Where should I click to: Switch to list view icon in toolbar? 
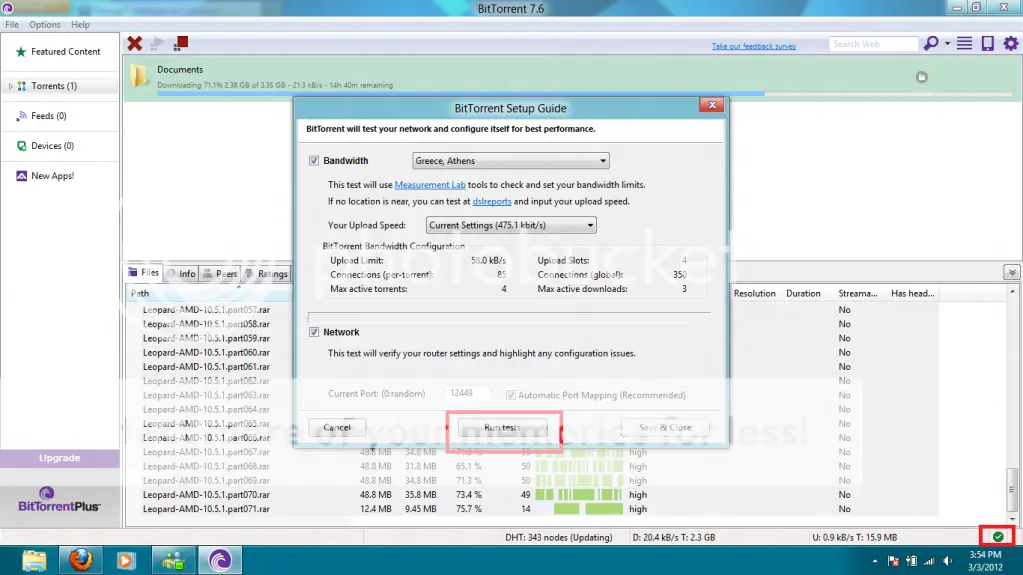tap(964, 44)
